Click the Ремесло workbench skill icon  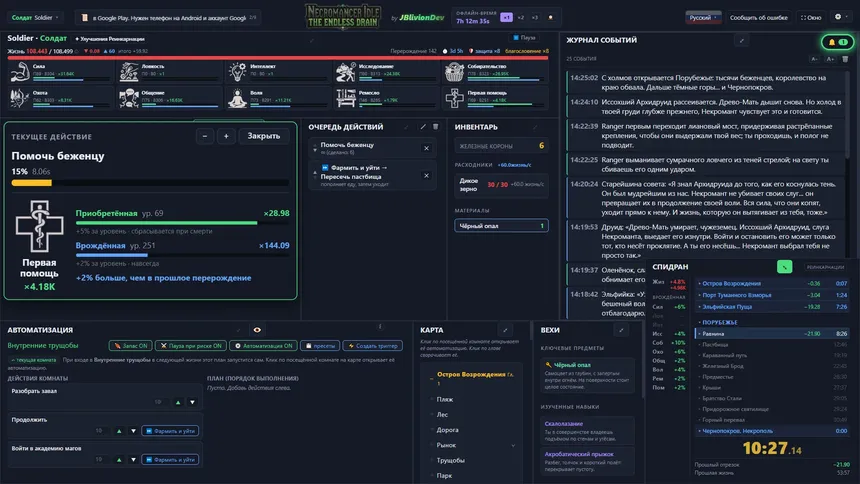(346, 98)
